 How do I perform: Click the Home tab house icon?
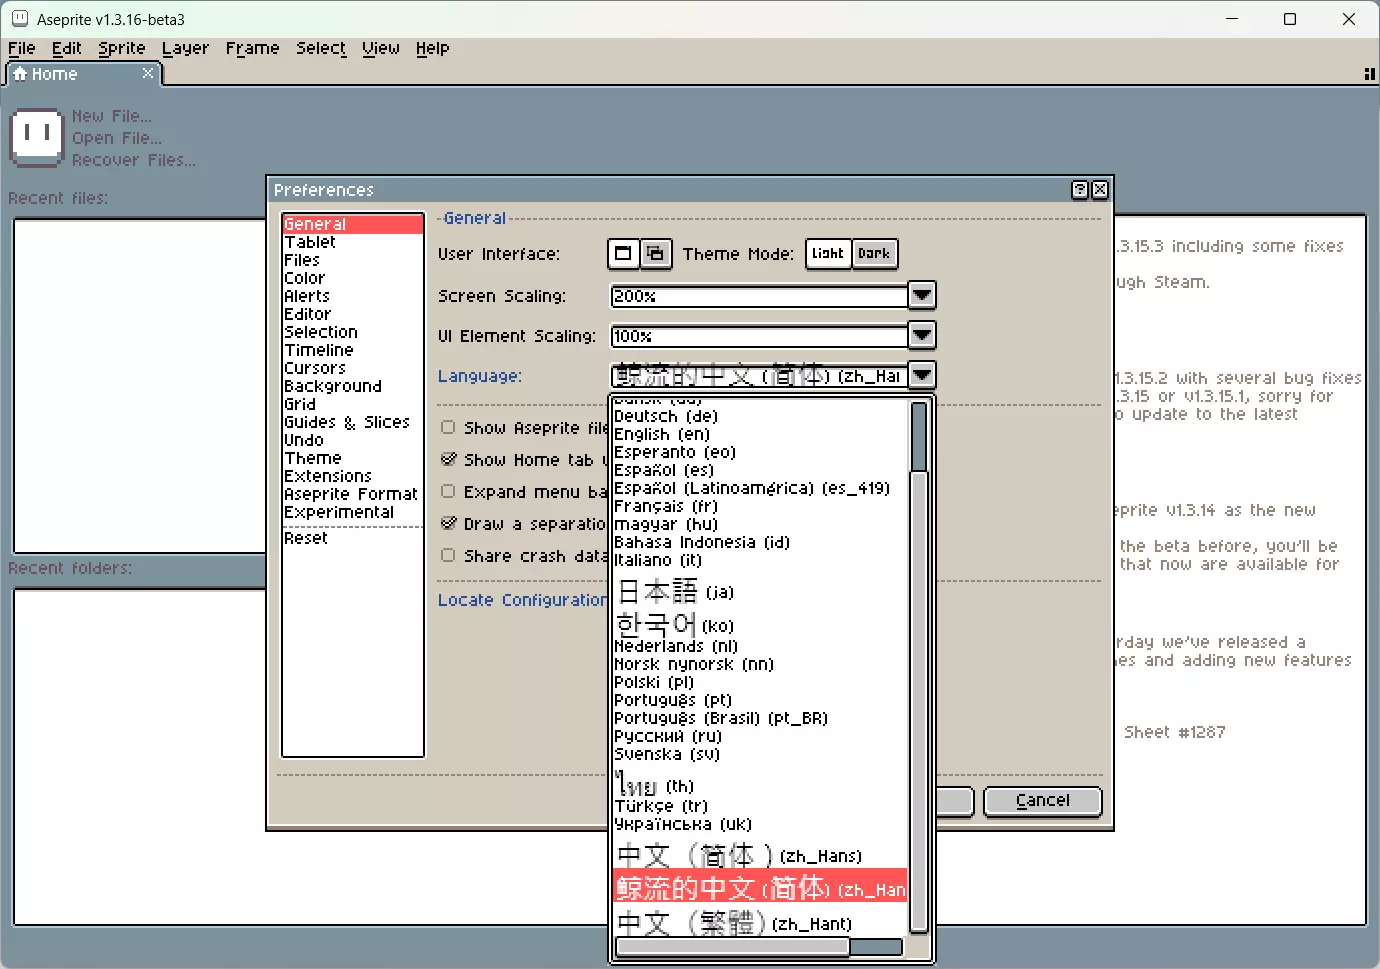pos(19,74)
